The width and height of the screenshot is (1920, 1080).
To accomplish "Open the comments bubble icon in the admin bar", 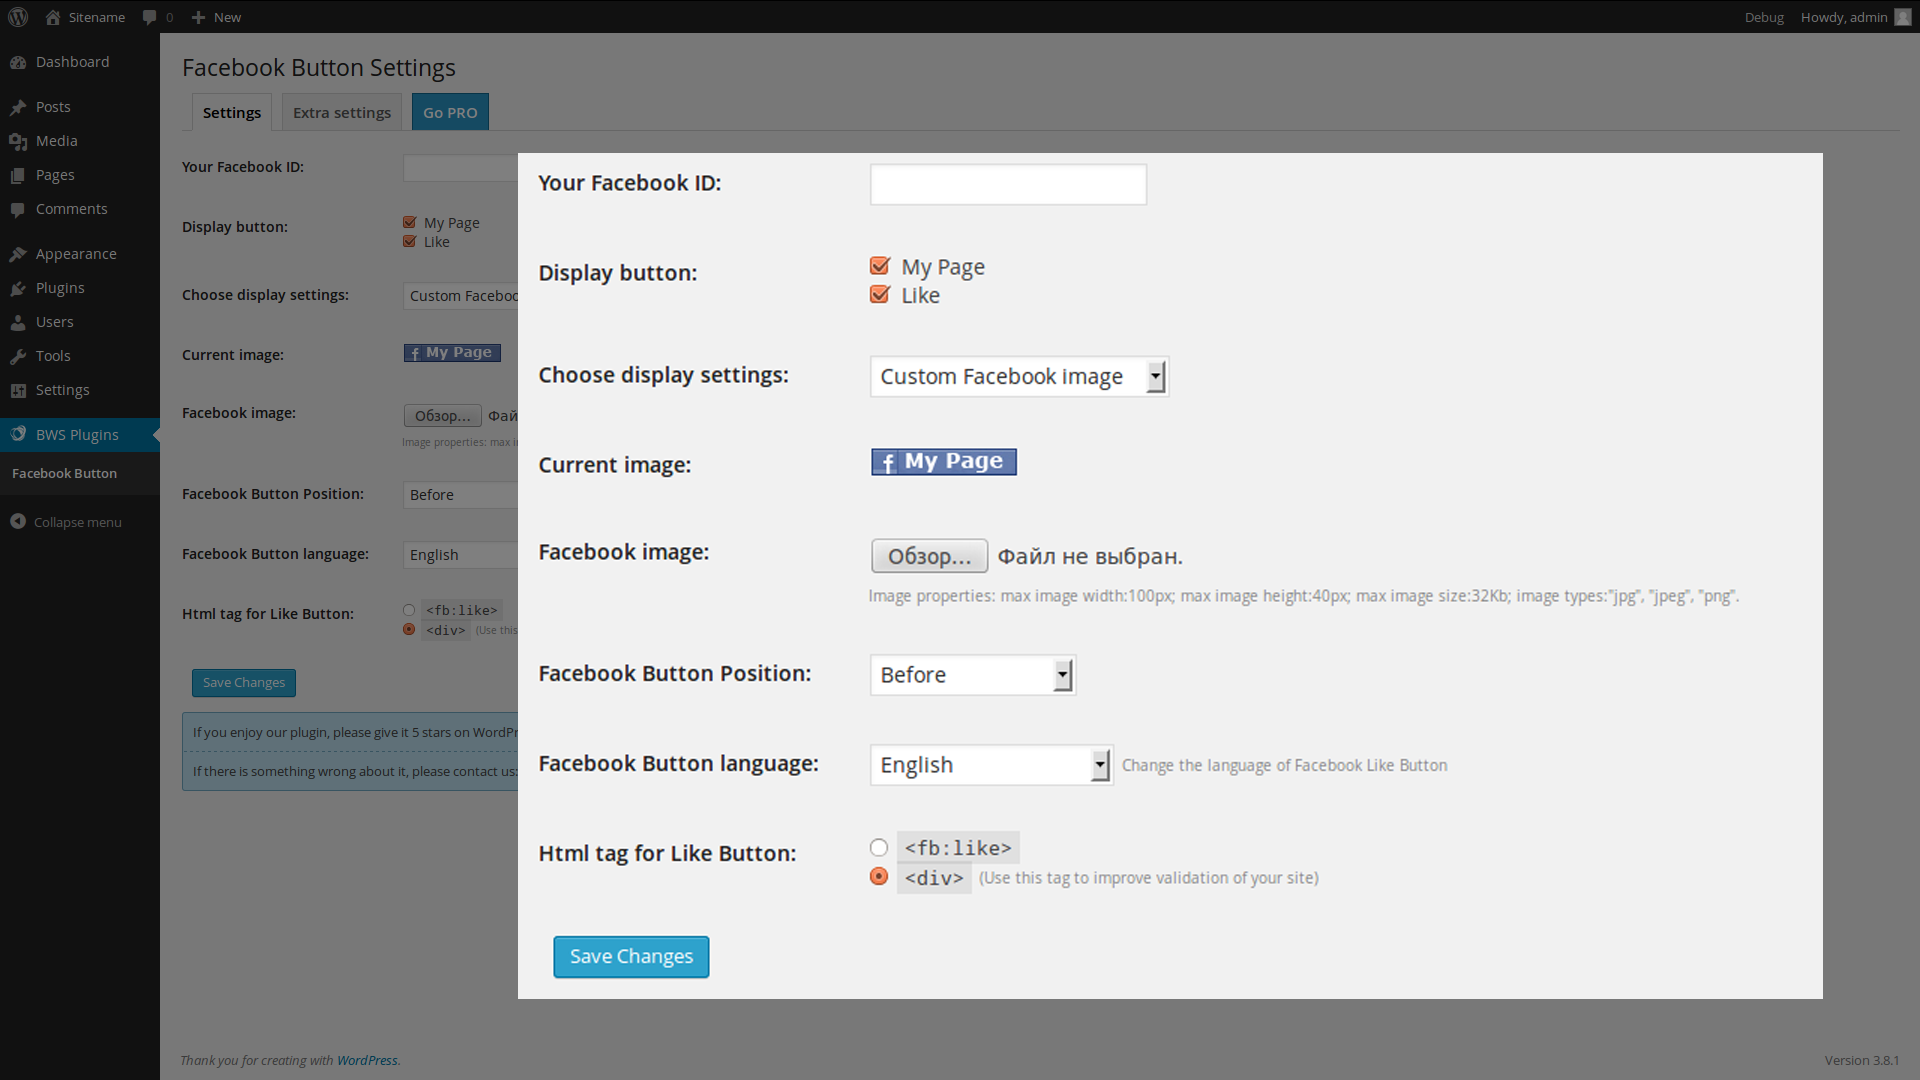I will (150, 17).
